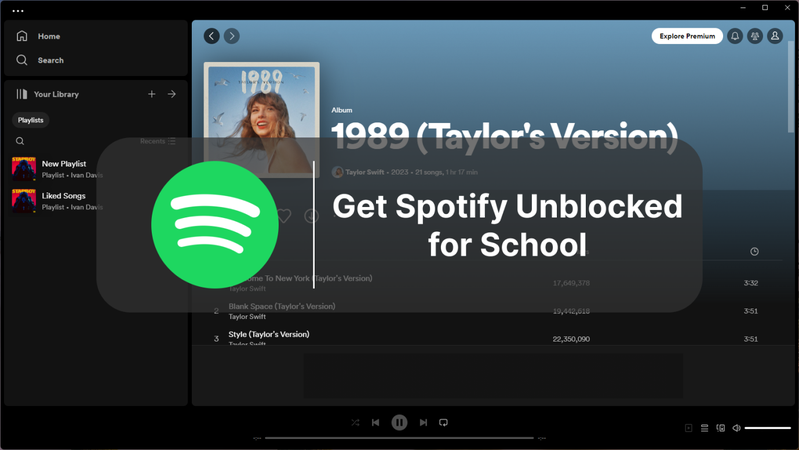
Task: Click the Home house icon
Action: click(x=22, y=36)
